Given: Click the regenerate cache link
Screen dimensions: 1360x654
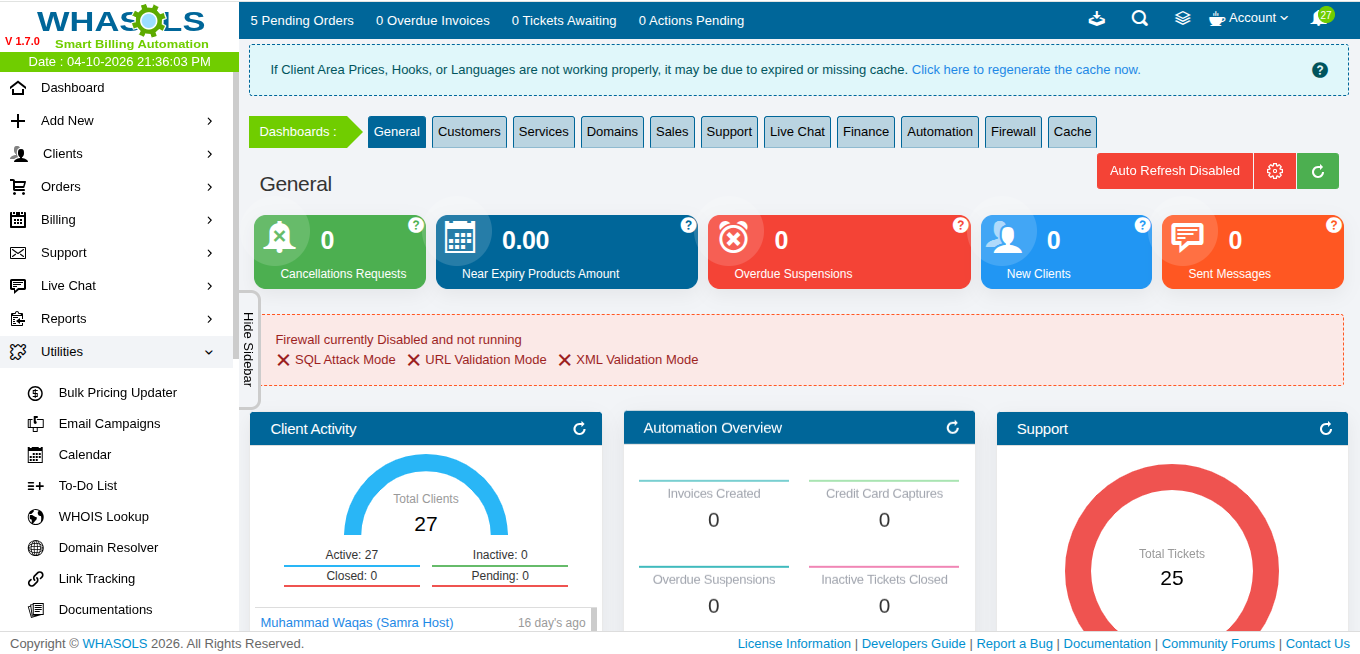Looking at the screenshot, I should pos(1025,70).
